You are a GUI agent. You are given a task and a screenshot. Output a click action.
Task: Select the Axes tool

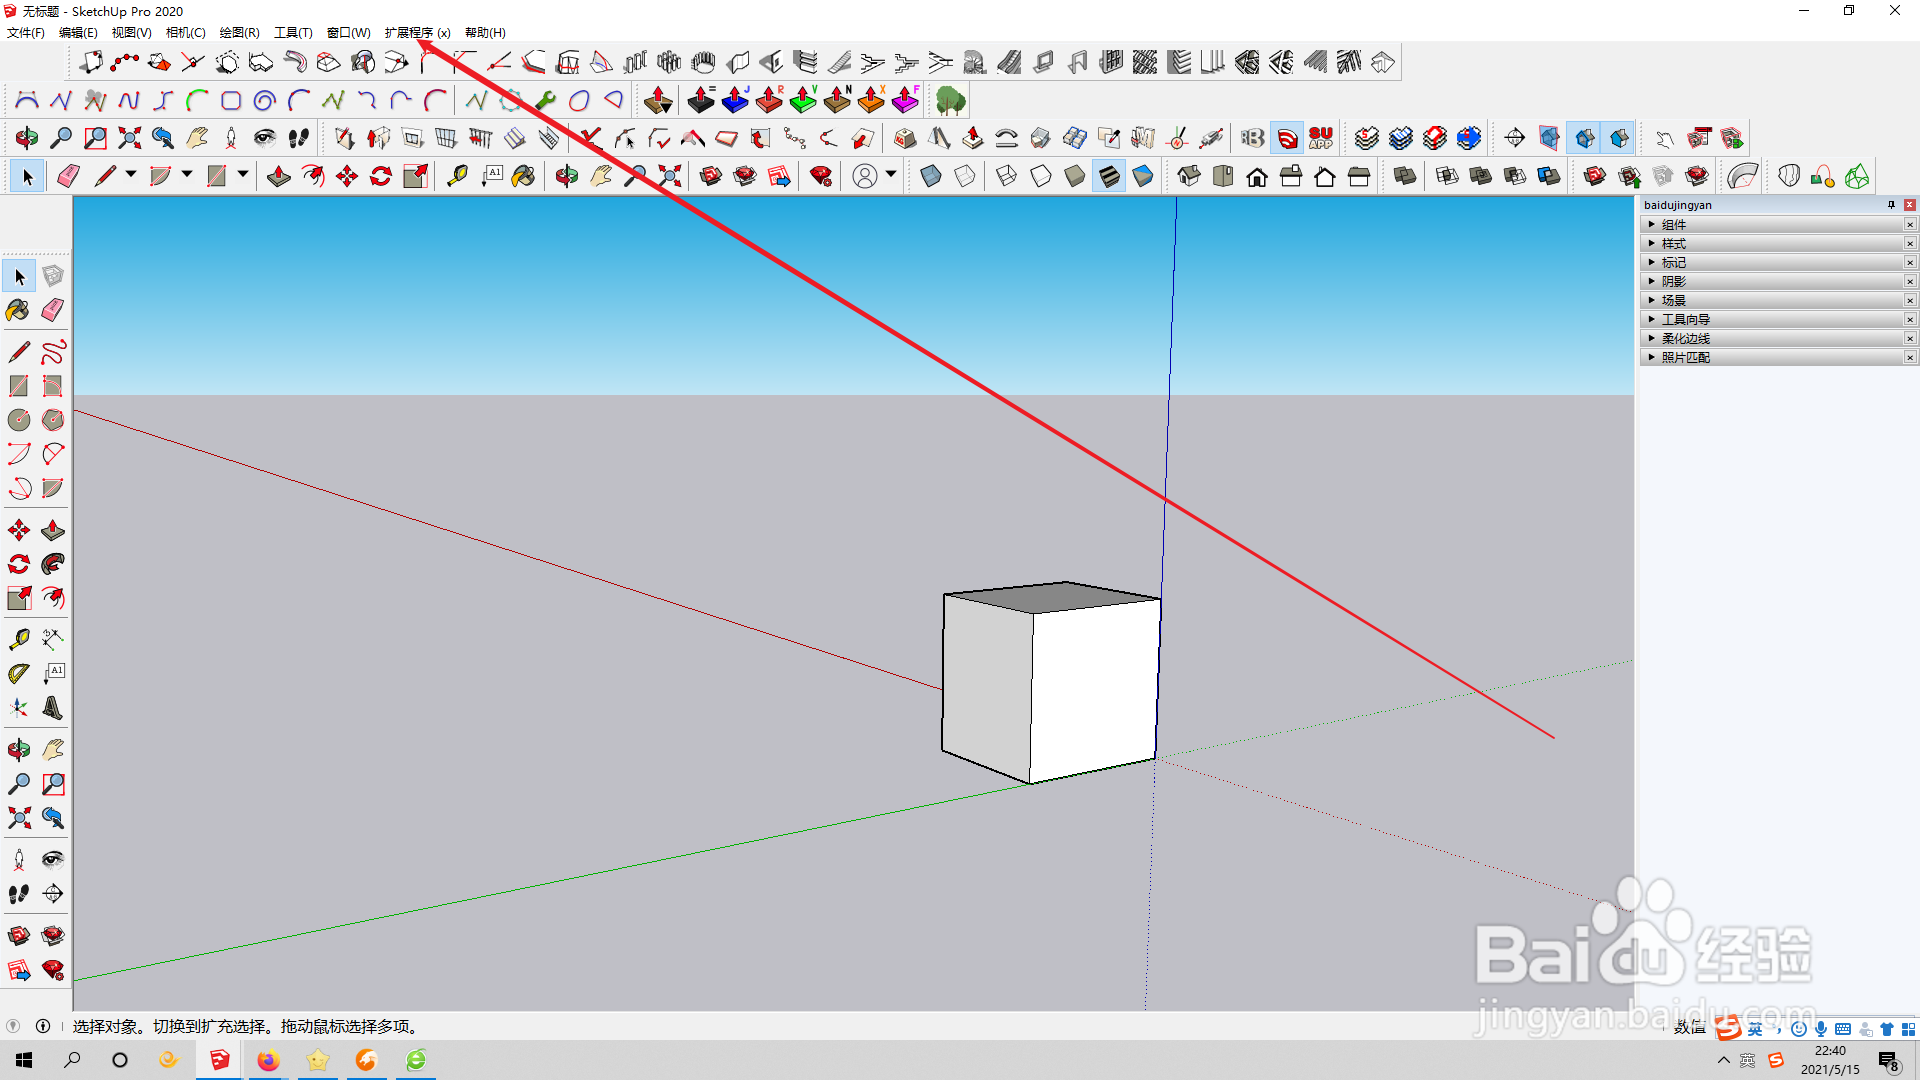(19, 708)
